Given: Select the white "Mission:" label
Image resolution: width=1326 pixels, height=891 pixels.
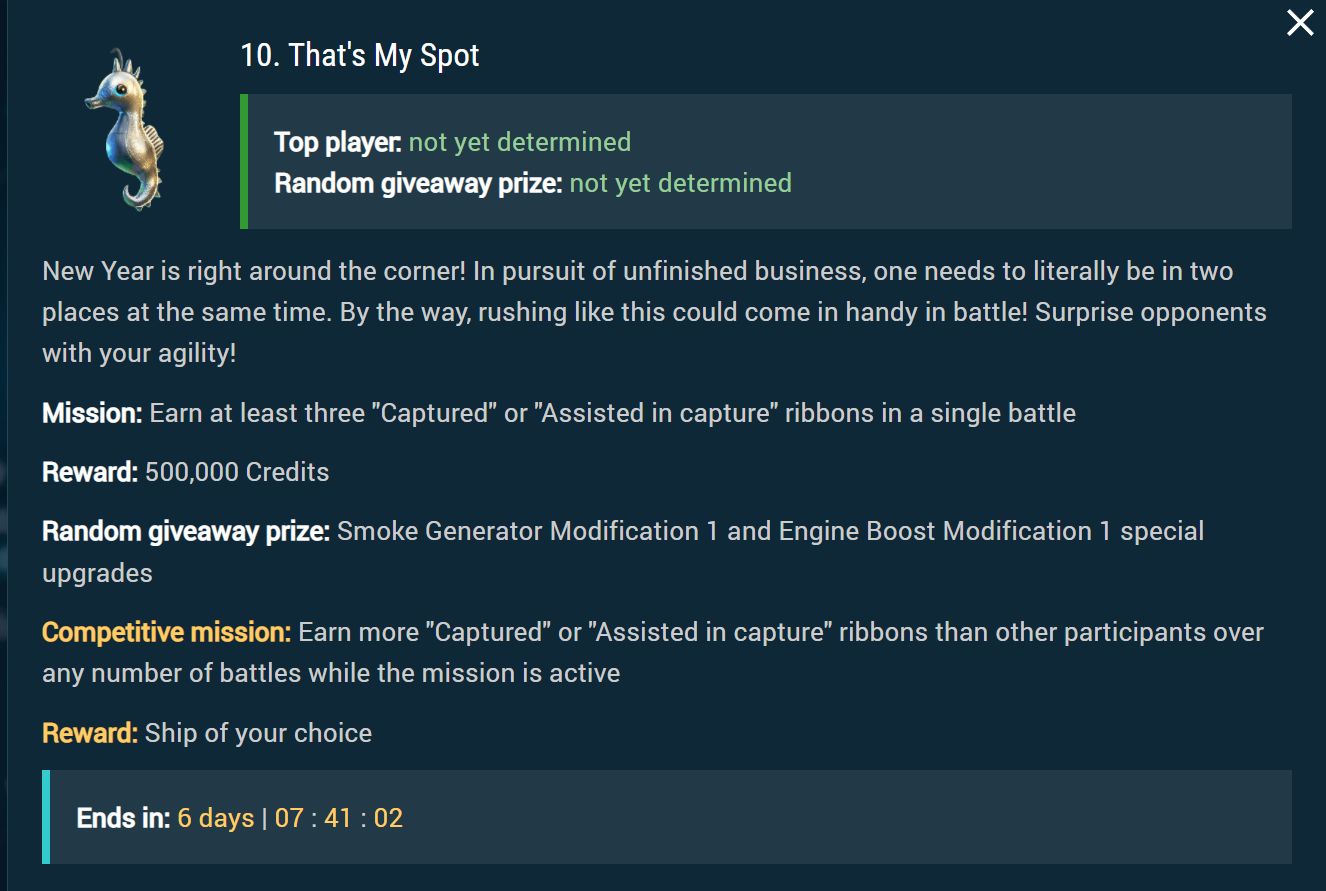Looking at the screenshot, I should click(x=92, y=414).
